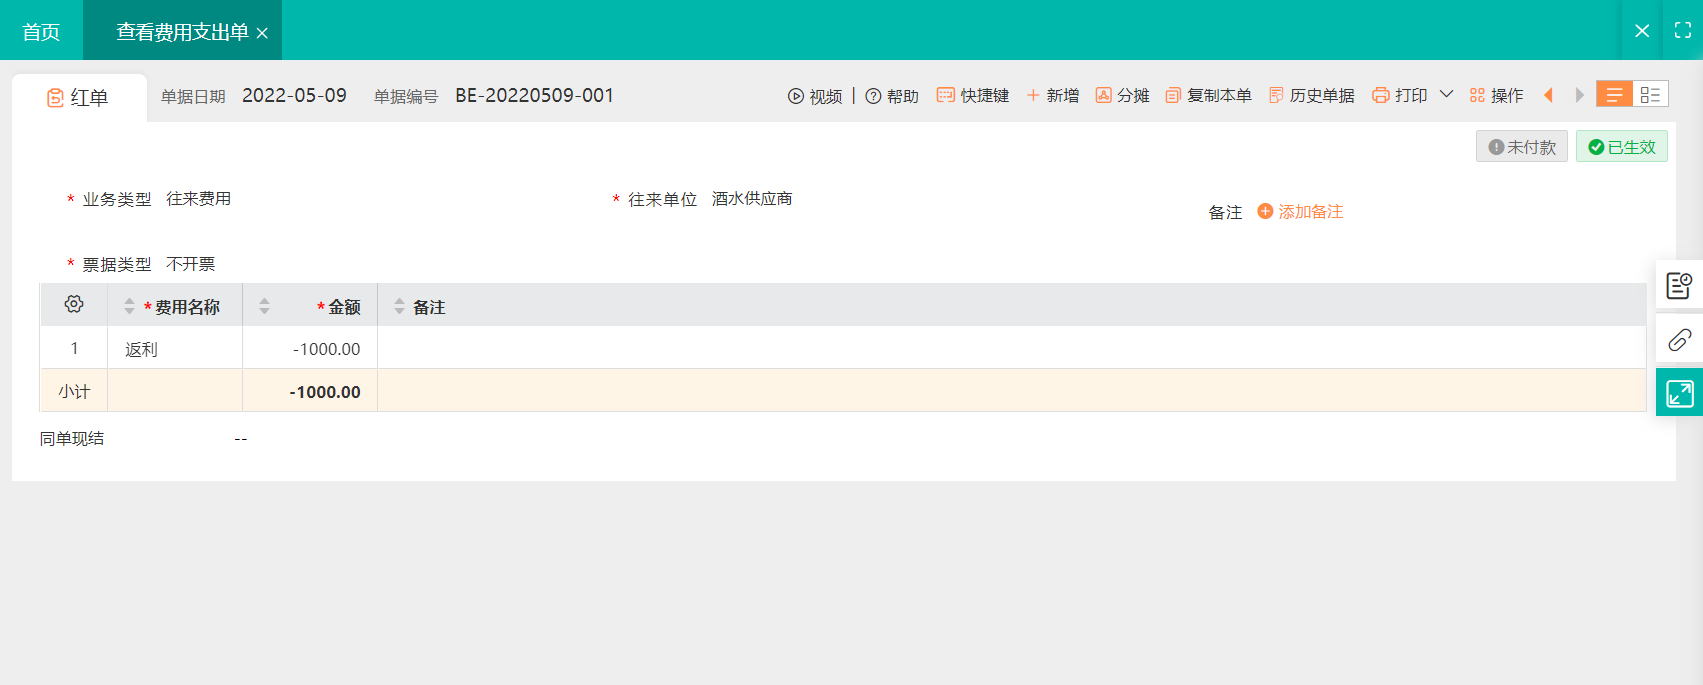
Task: Click the 未付款 status badge
Action: [x=1521, y=147]
